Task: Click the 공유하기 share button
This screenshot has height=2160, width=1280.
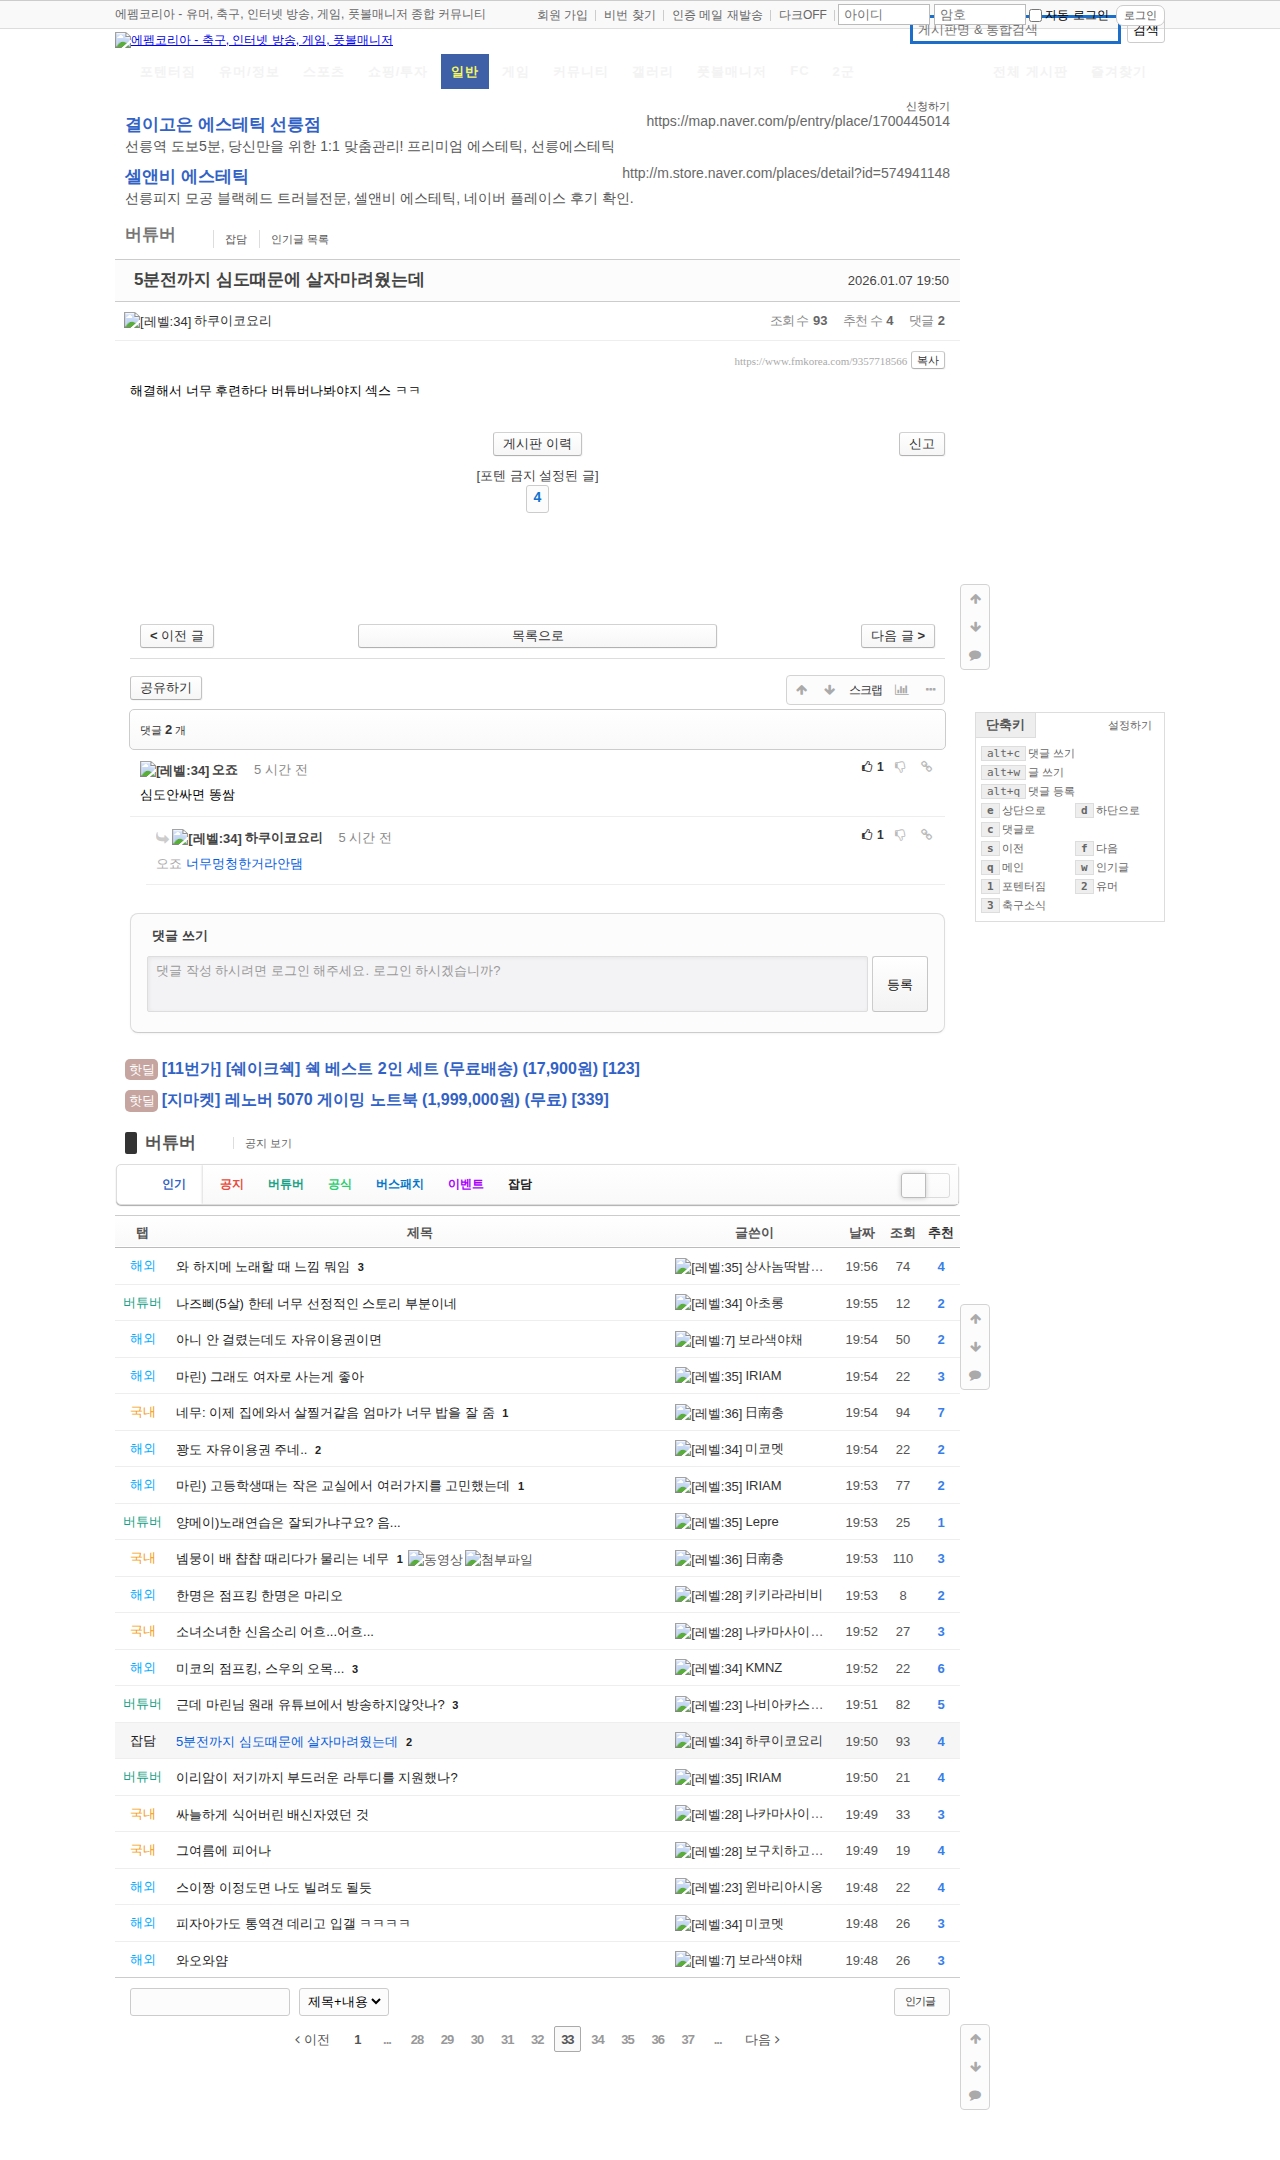Action: (166, 688)
